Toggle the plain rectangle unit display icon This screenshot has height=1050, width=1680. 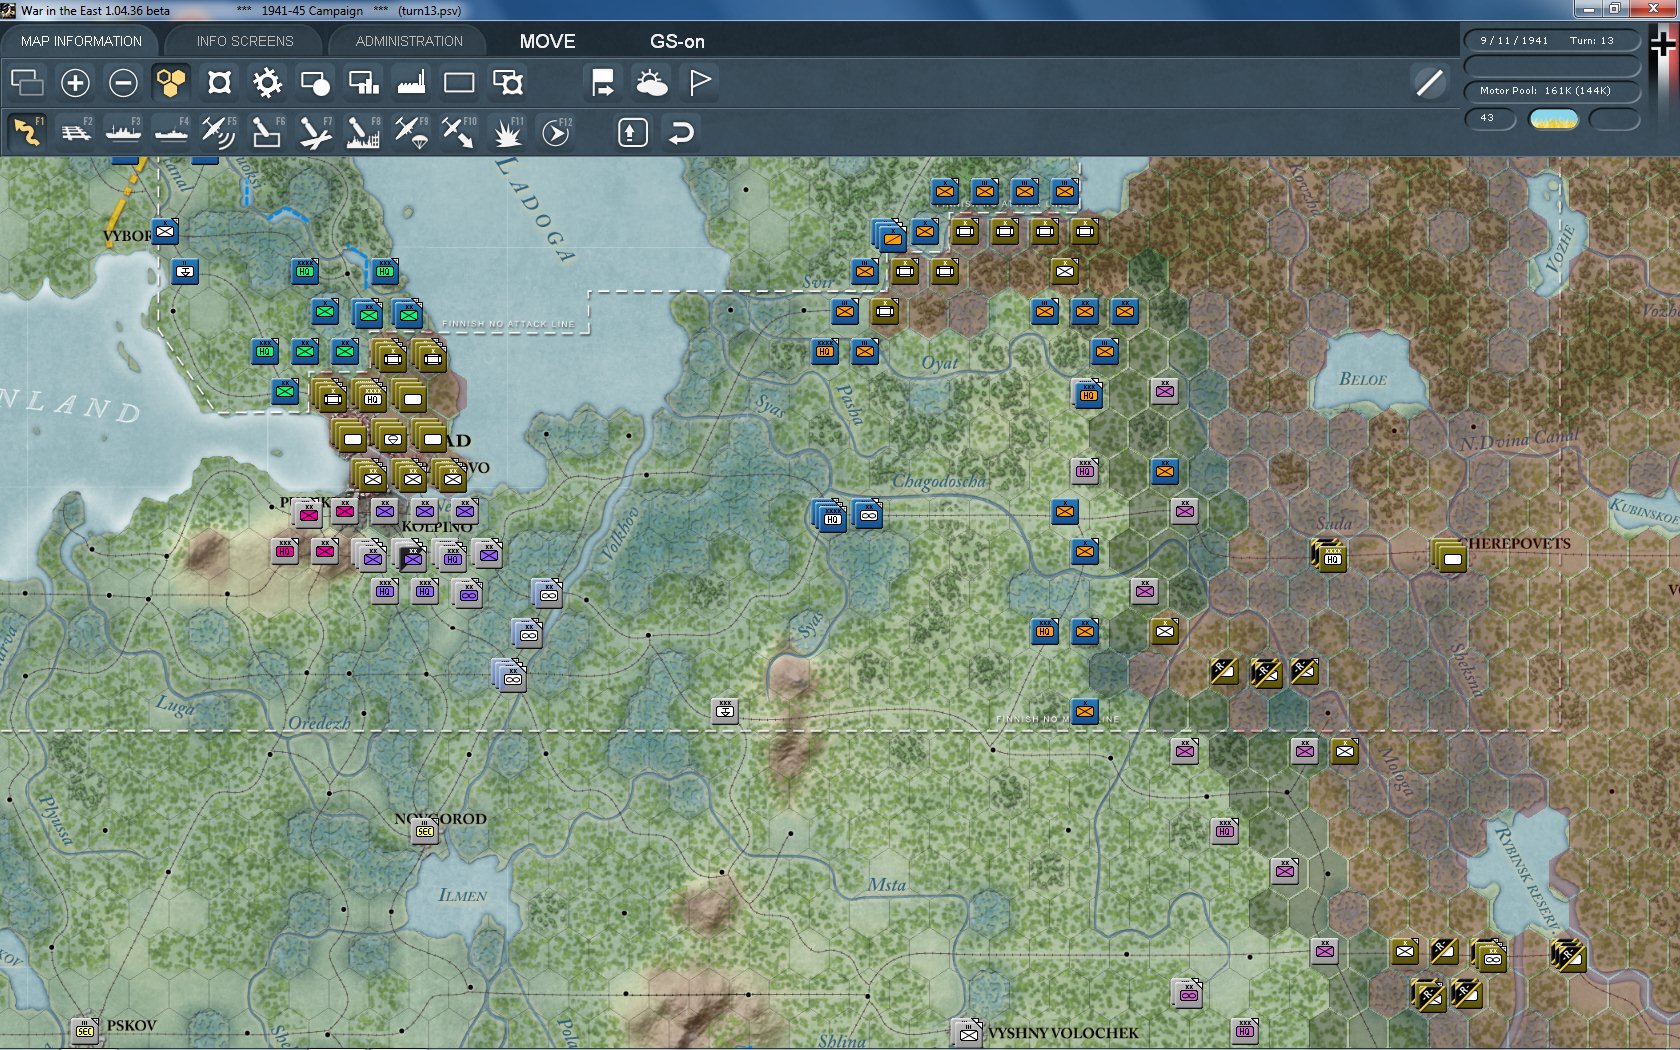(x=459, y=82)
